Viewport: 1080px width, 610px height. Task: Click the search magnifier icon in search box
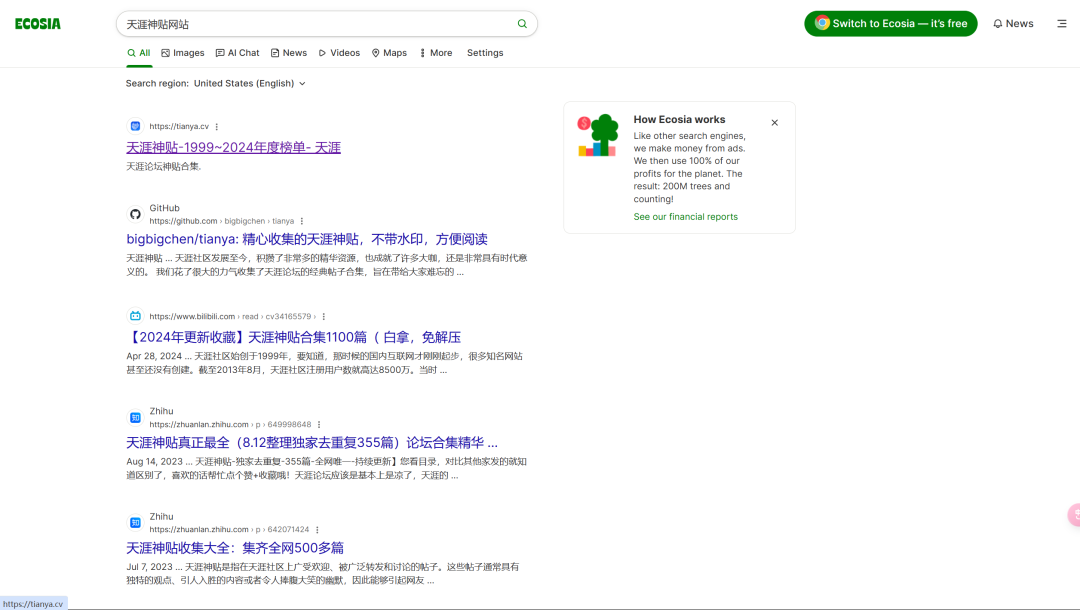click(x=522, y=23)
